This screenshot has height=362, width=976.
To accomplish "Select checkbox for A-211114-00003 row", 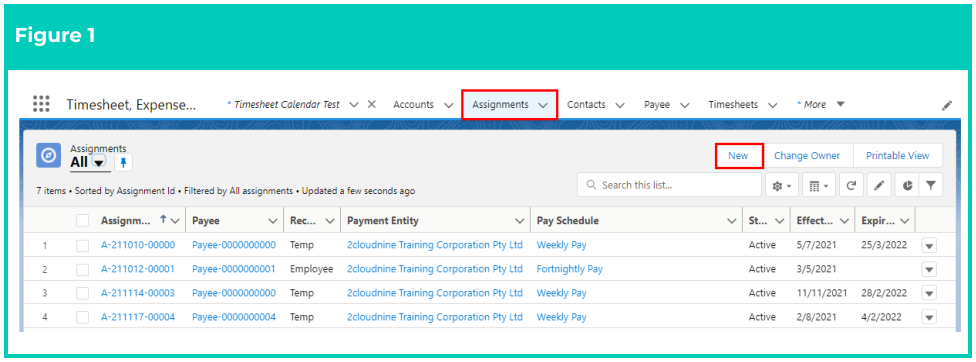I will [82, 293].
